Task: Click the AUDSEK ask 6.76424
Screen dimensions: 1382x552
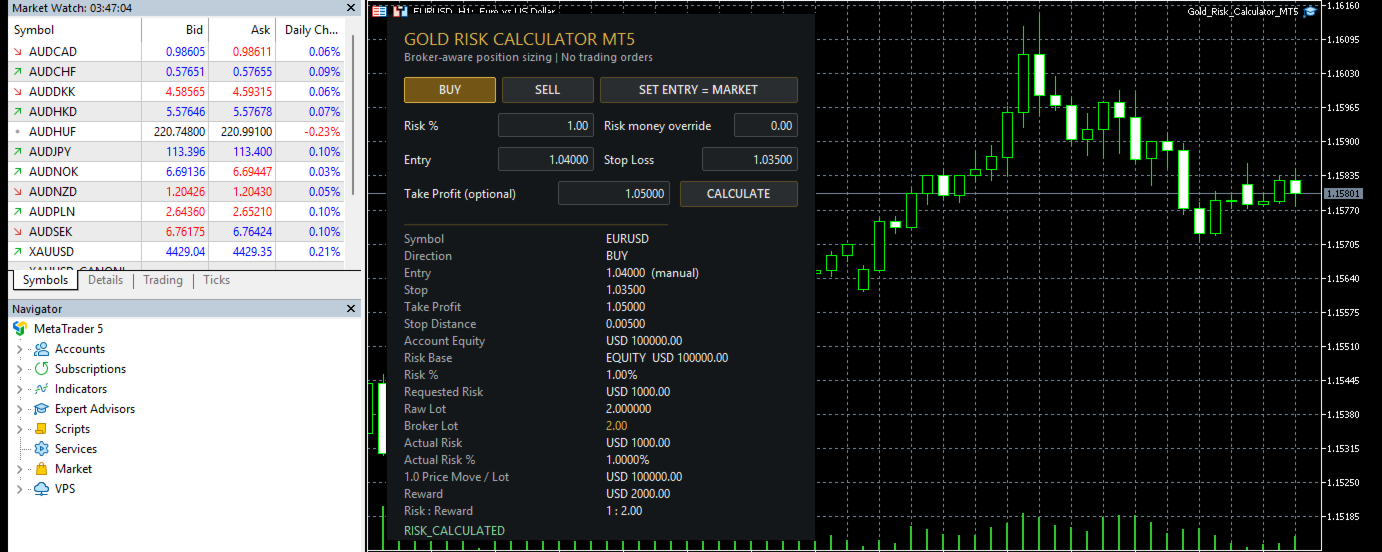Action: 251,232
